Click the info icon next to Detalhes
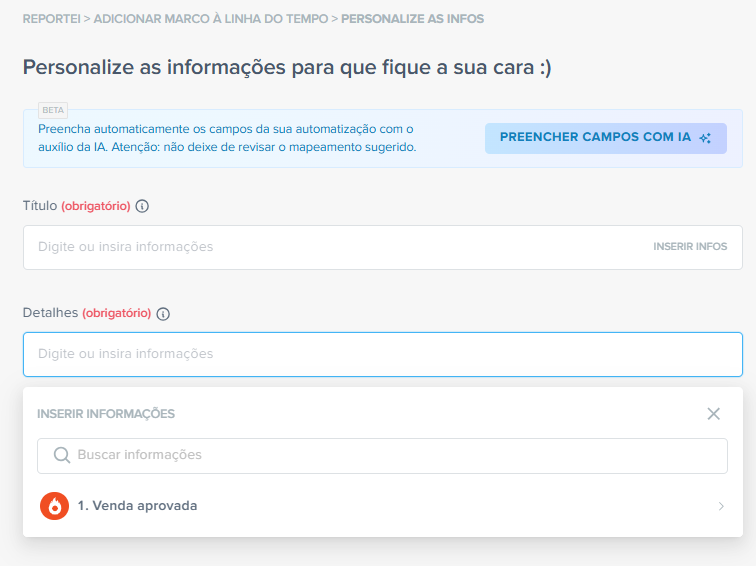Screen dimensions: 756x566 point(163,314)
